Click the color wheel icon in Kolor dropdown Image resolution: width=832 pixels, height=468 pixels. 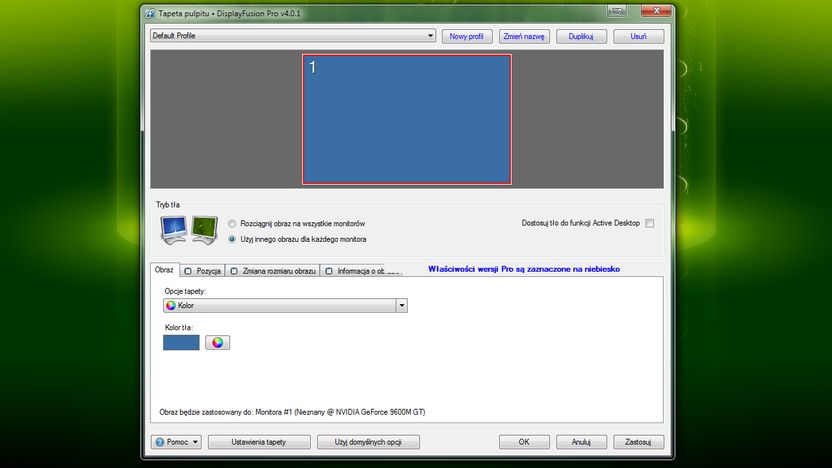click(171, 306)
